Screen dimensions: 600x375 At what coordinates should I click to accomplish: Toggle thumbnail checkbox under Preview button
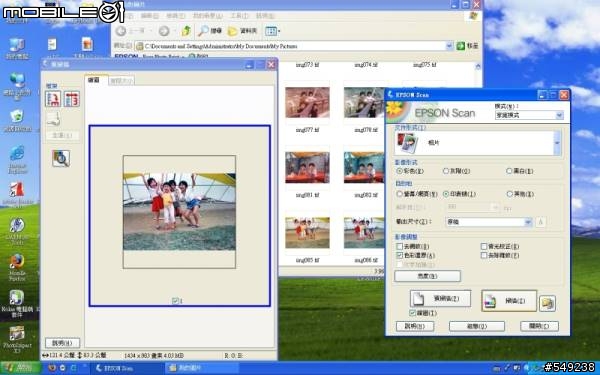pos(412,313)
